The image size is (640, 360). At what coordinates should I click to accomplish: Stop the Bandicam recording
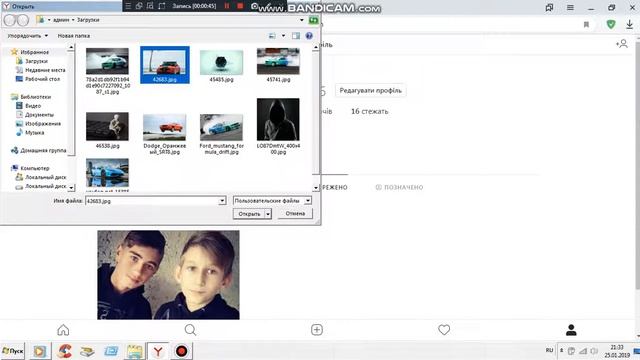(240, 6)
